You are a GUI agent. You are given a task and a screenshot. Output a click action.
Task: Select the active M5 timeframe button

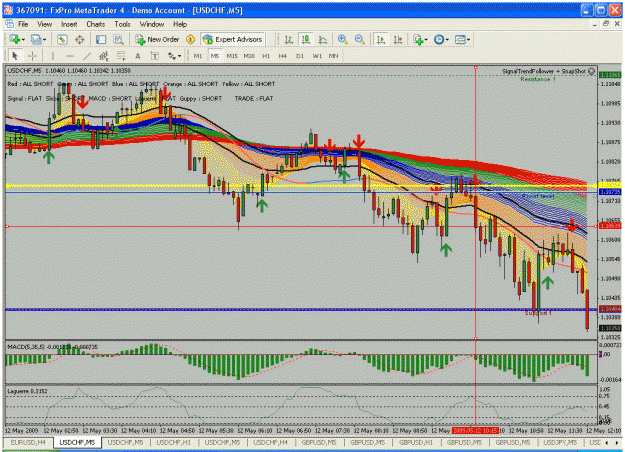(x=215, y=56)
